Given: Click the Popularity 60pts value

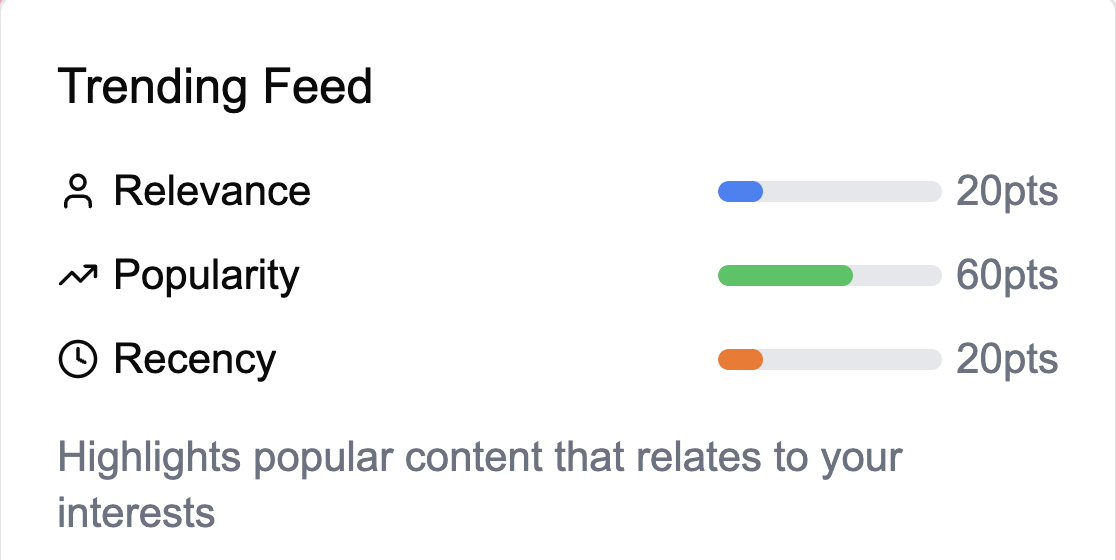Looking at the screenshot, I should (x=1007, y=276).
